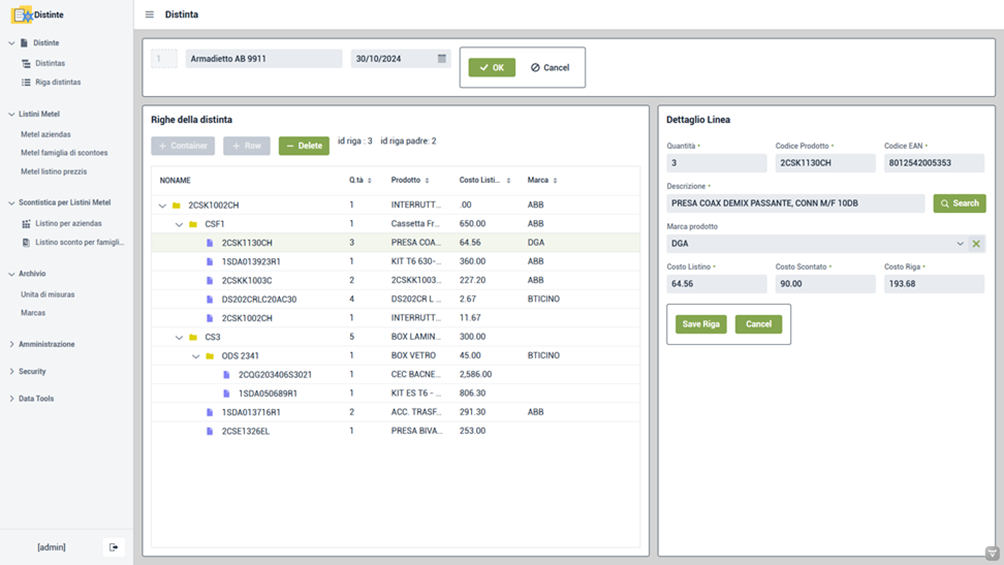Toggle the hamburger menu icon

point(149,15)
